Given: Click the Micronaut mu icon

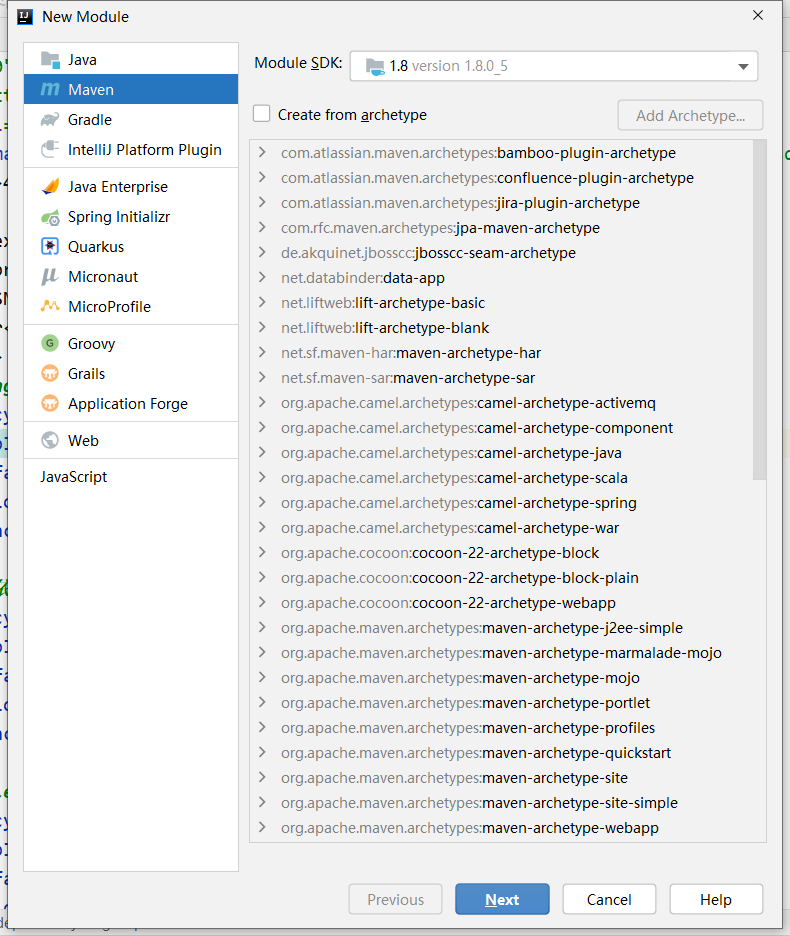Looking at the screenshot, I should (50, 276).
